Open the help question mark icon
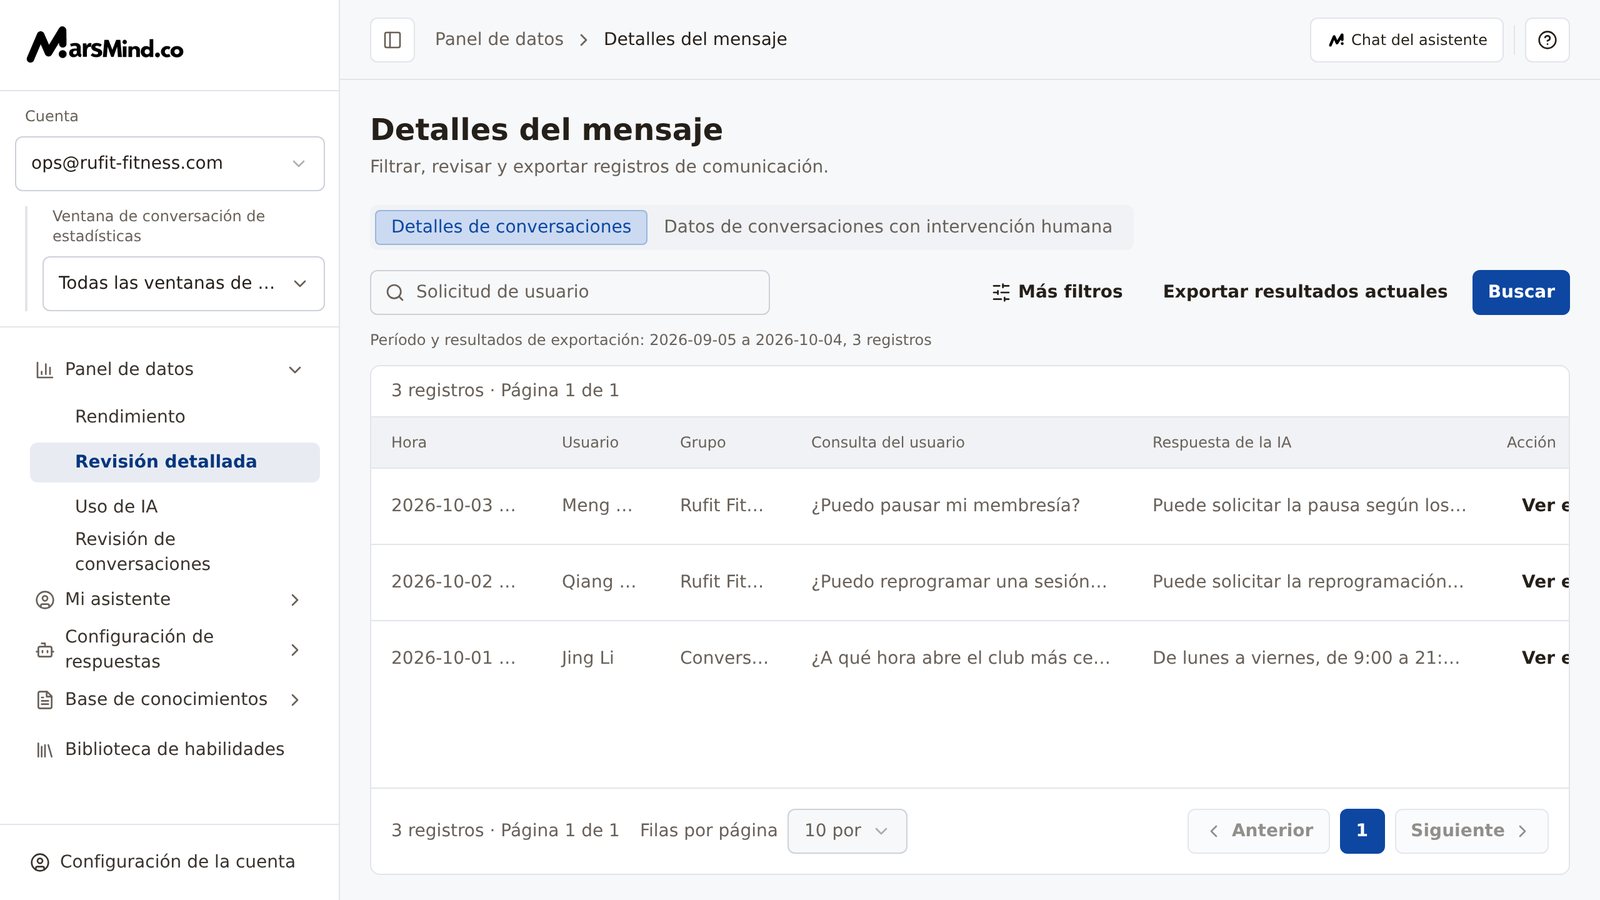Viewport: 1600px width, 900px height. (x=1547, y=40)
